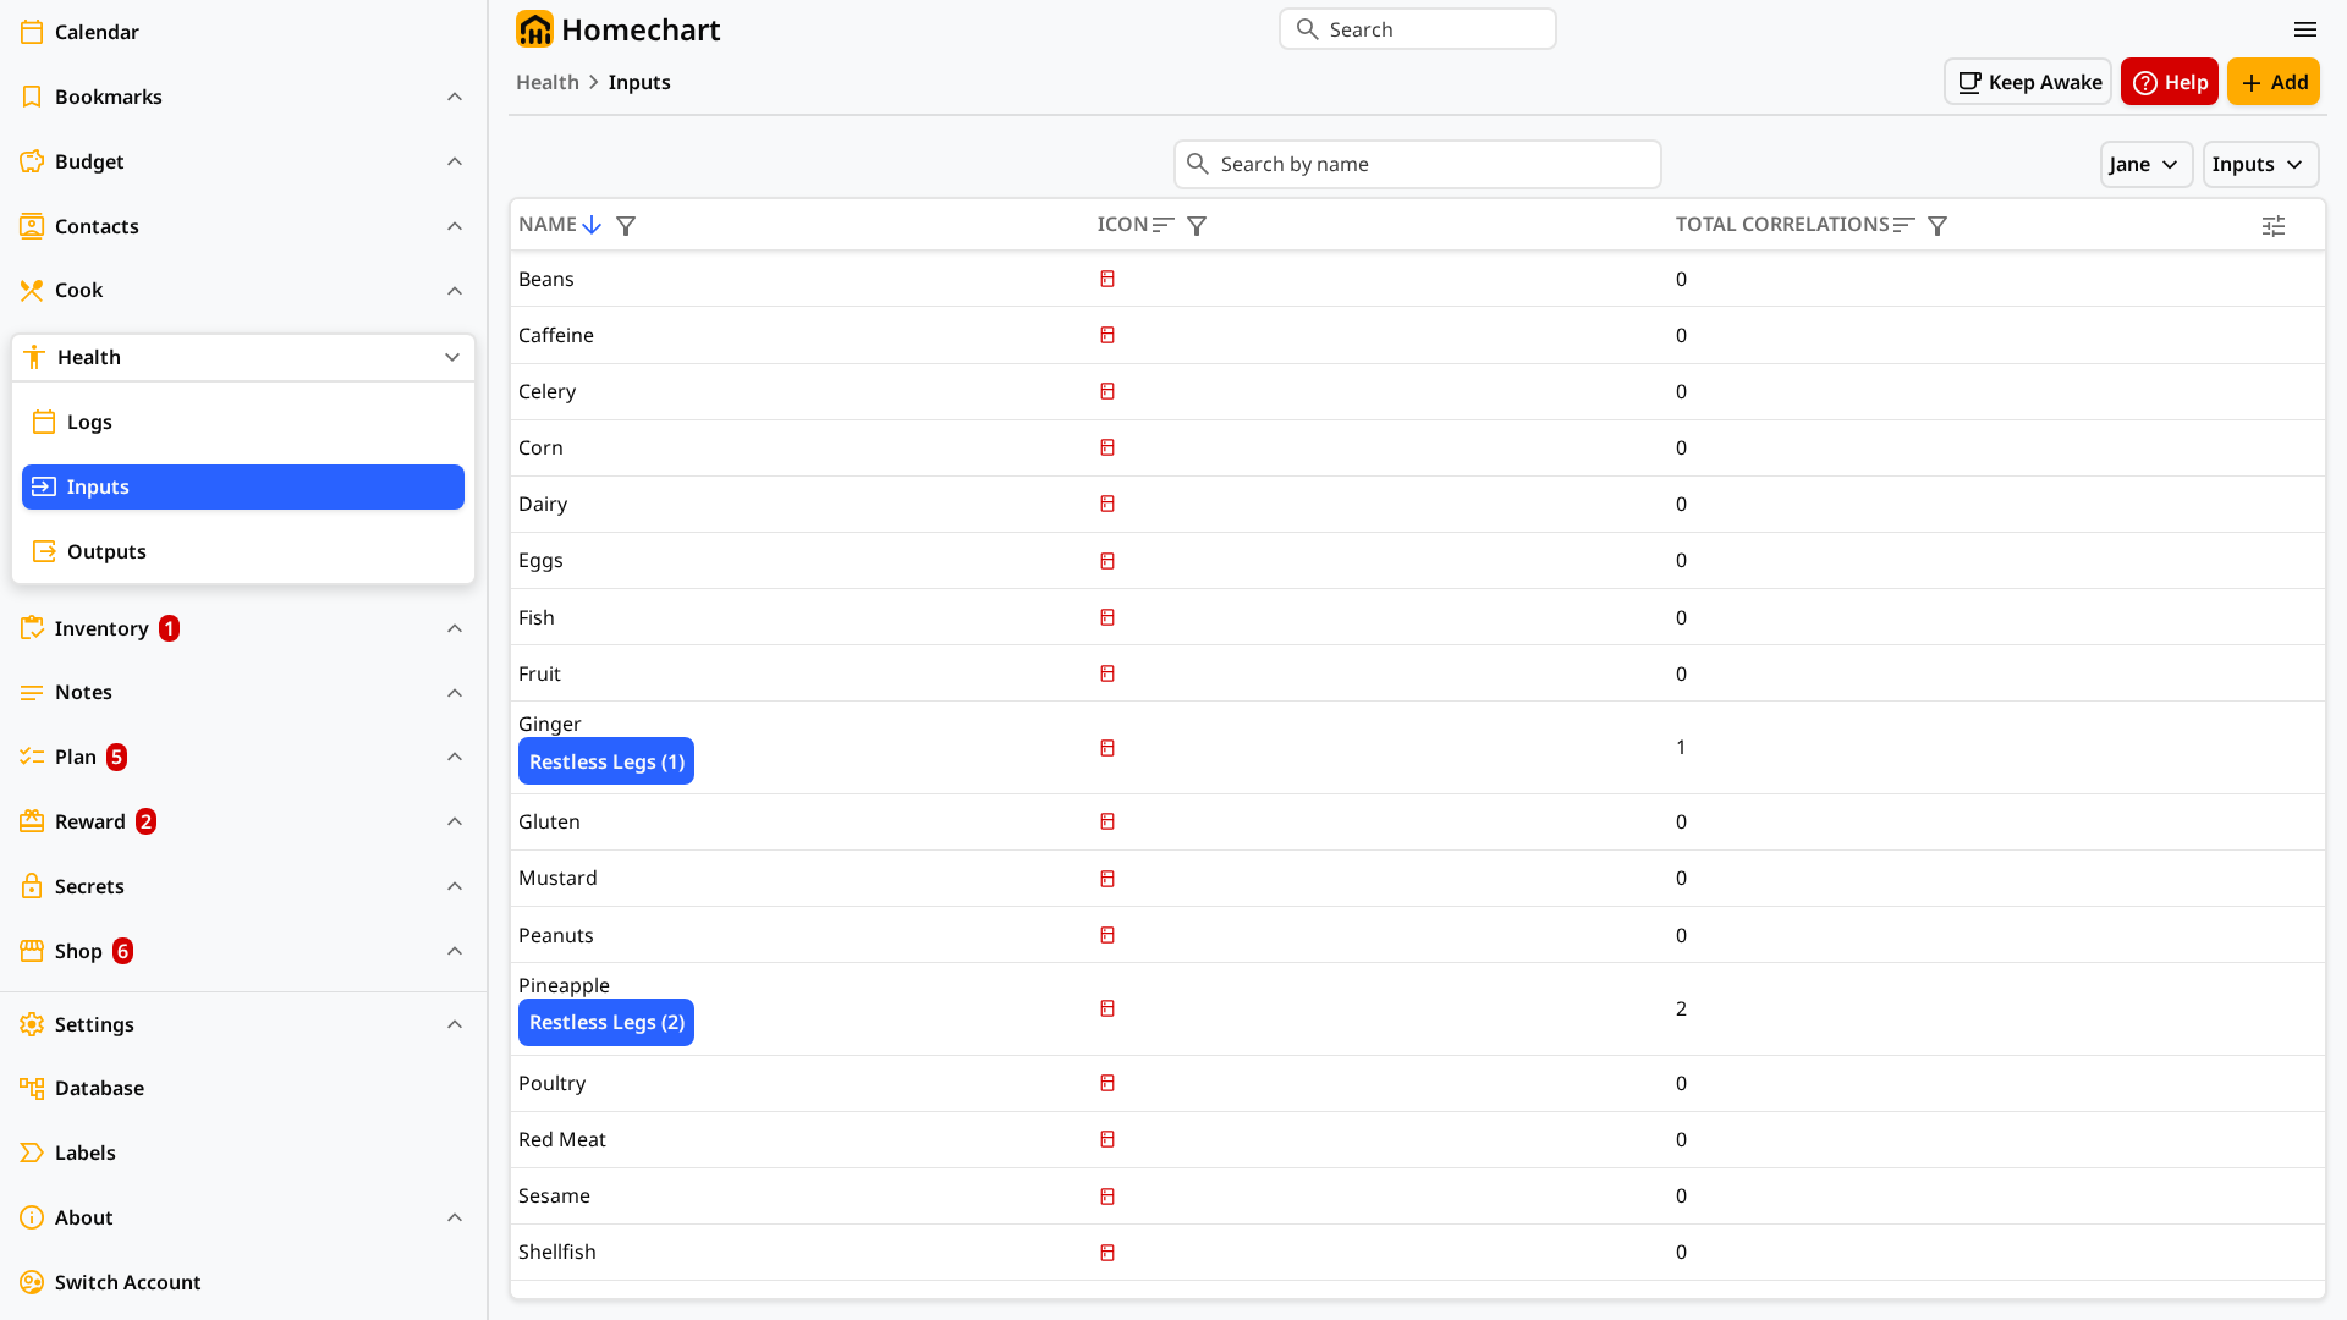Select the Shellfish row name
The width and height of the screenshot is (2347, 1320).
557,1252
